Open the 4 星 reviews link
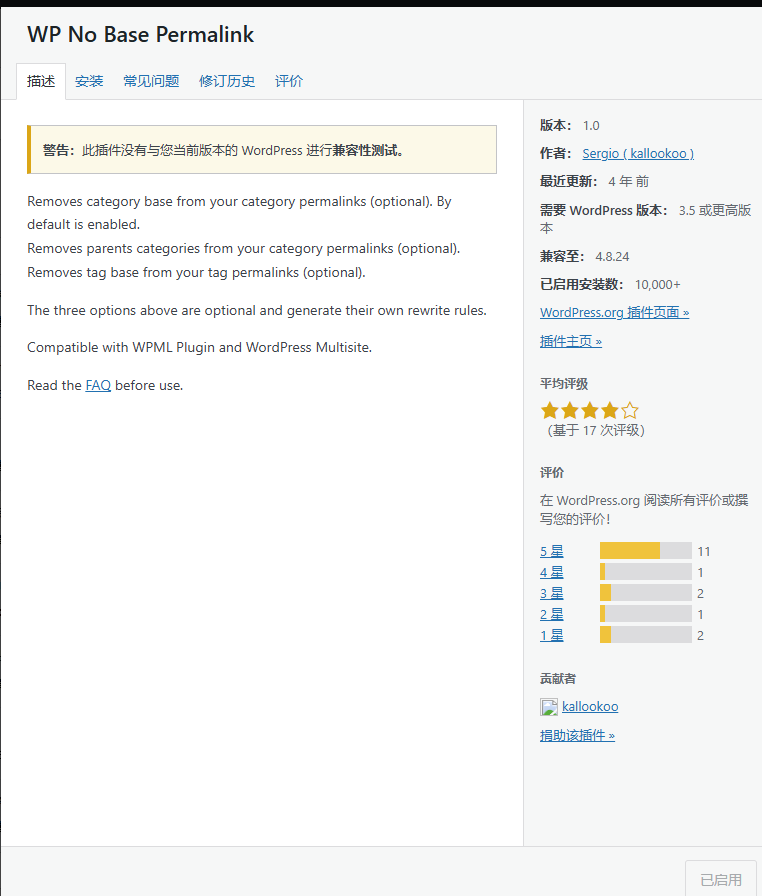Viewport: 762px width, 896px height. click(x=552, y=573)
